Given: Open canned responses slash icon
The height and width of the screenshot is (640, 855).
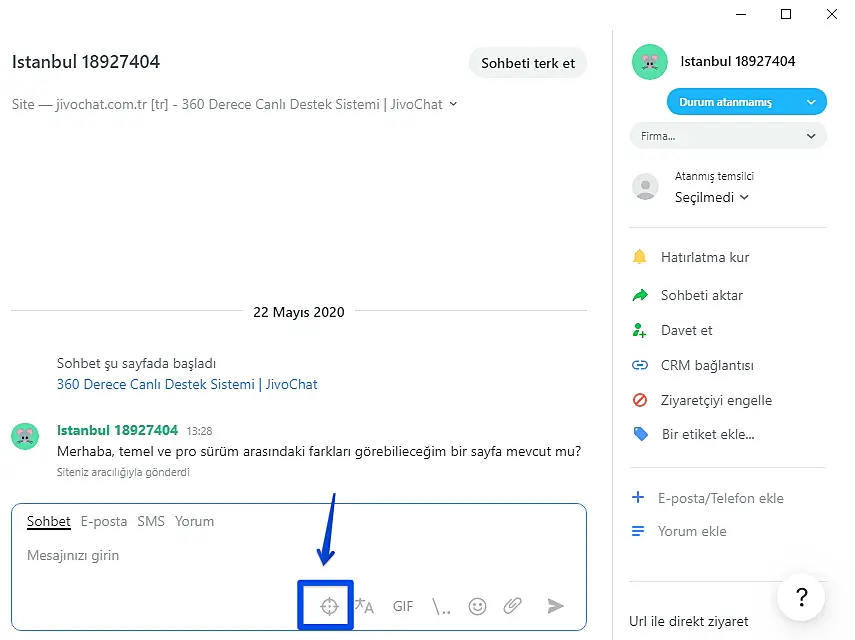Looking at the screenshot, I should [x=441, y=606].
